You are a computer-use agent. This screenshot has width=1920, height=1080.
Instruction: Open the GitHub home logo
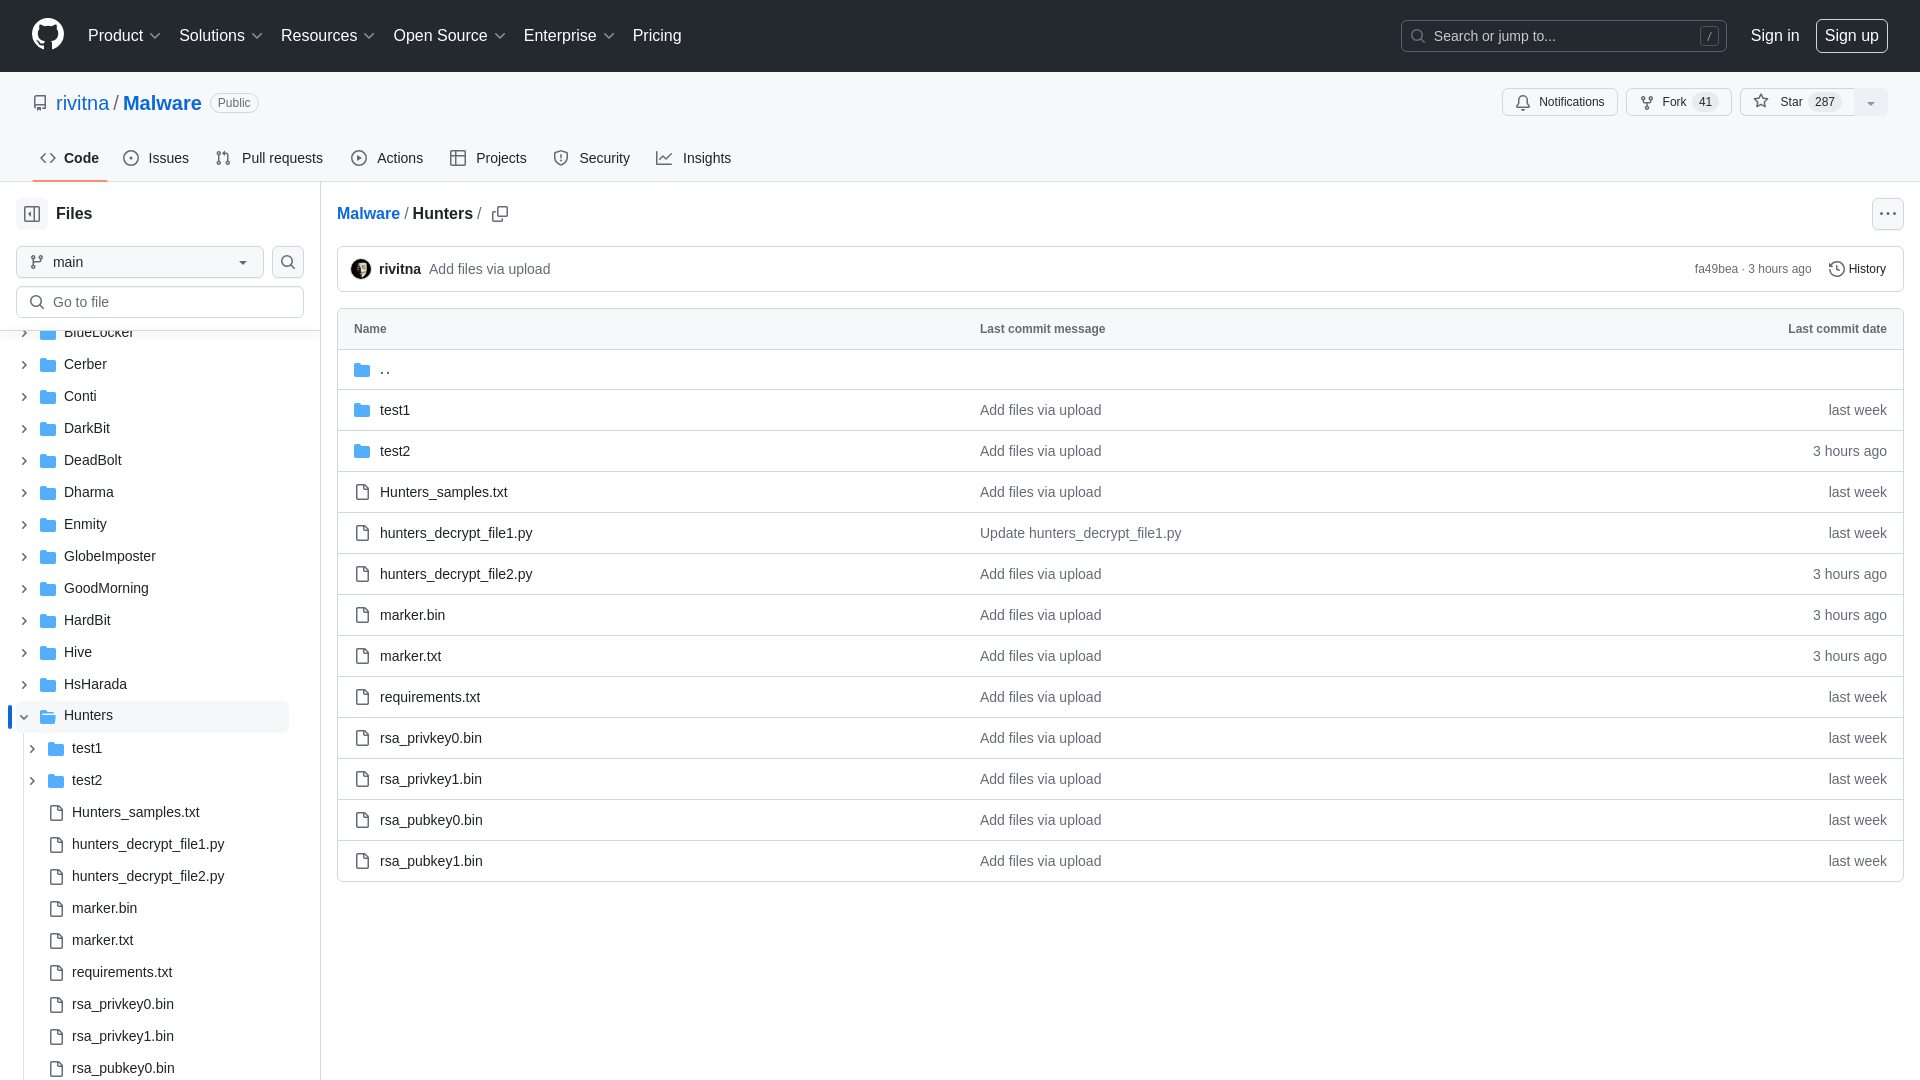[48, 35]
